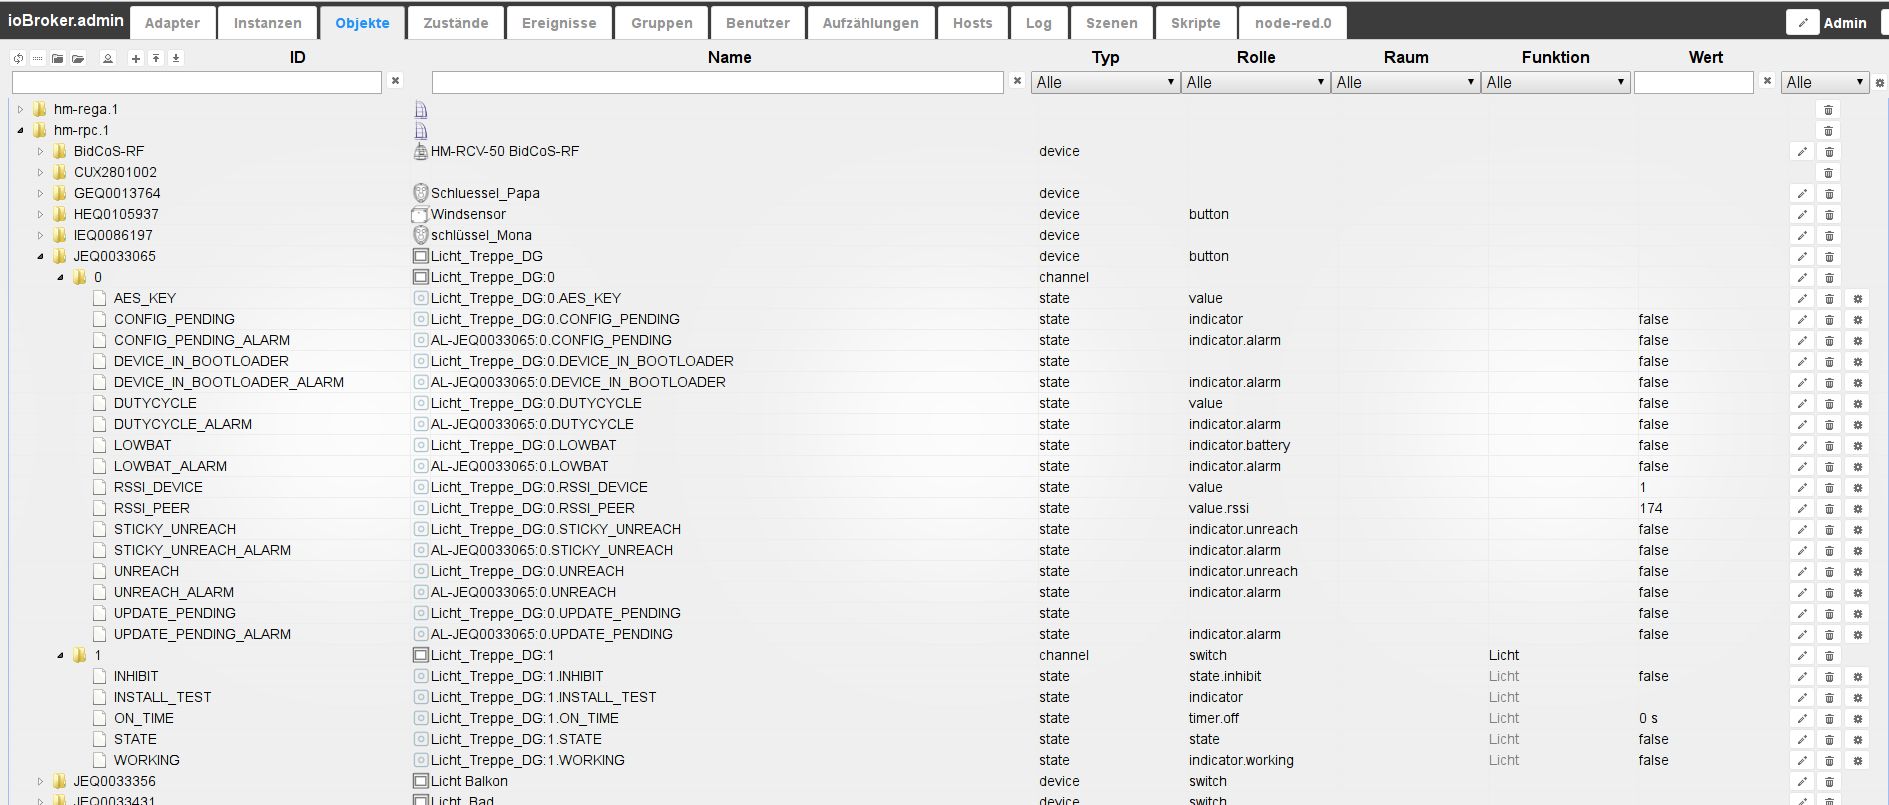The height and width of the screenshot is (805, 1889).
Task: Edit the LOWBAT state
Action: point(1802,446)
